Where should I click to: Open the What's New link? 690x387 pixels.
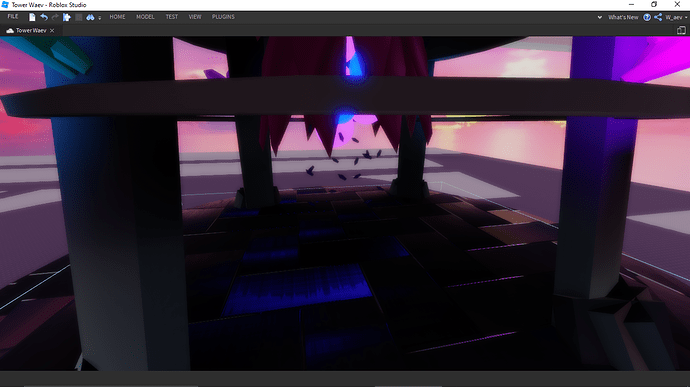(623, 17)
